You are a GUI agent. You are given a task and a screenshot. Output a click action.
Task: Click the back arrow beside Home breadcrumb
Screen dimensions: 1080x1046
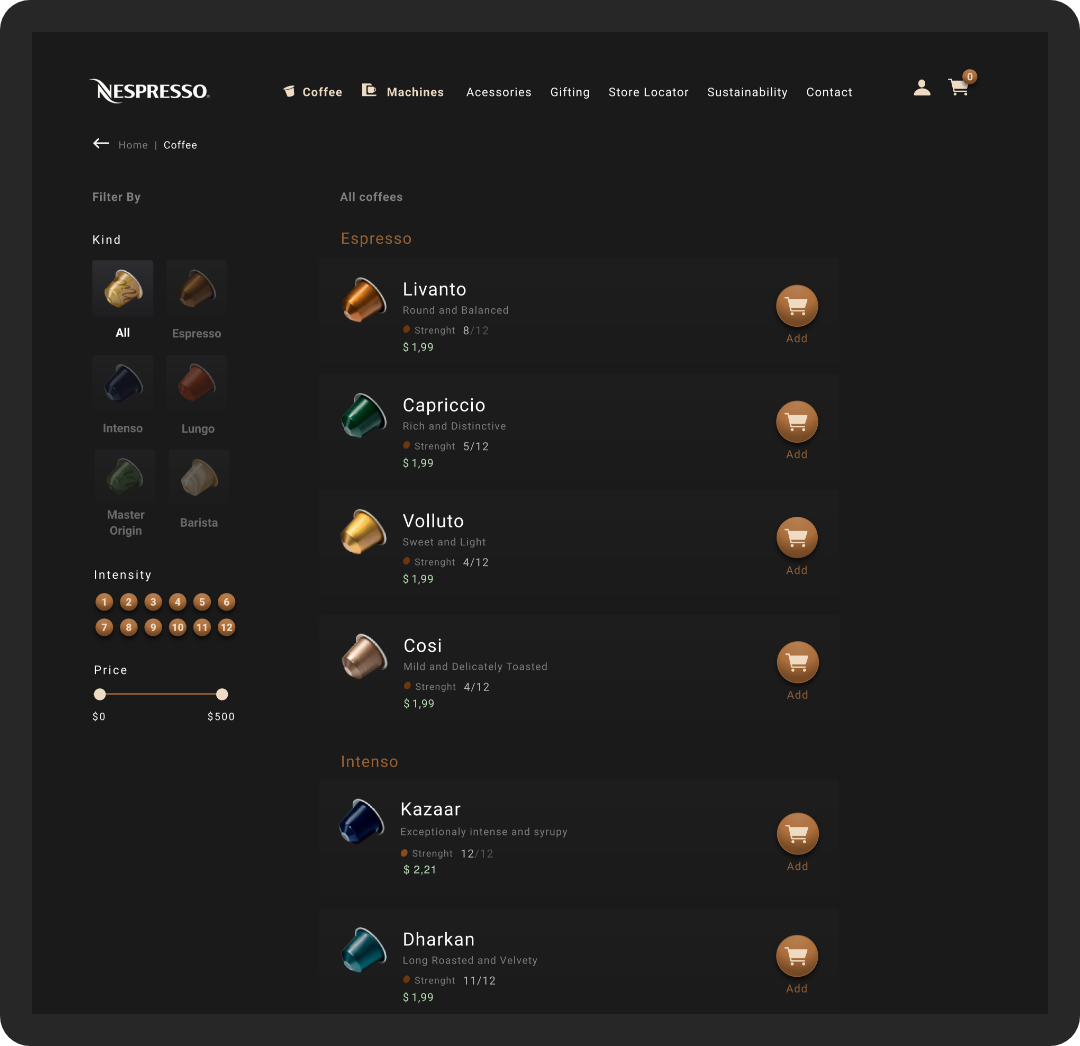[101, 143]
